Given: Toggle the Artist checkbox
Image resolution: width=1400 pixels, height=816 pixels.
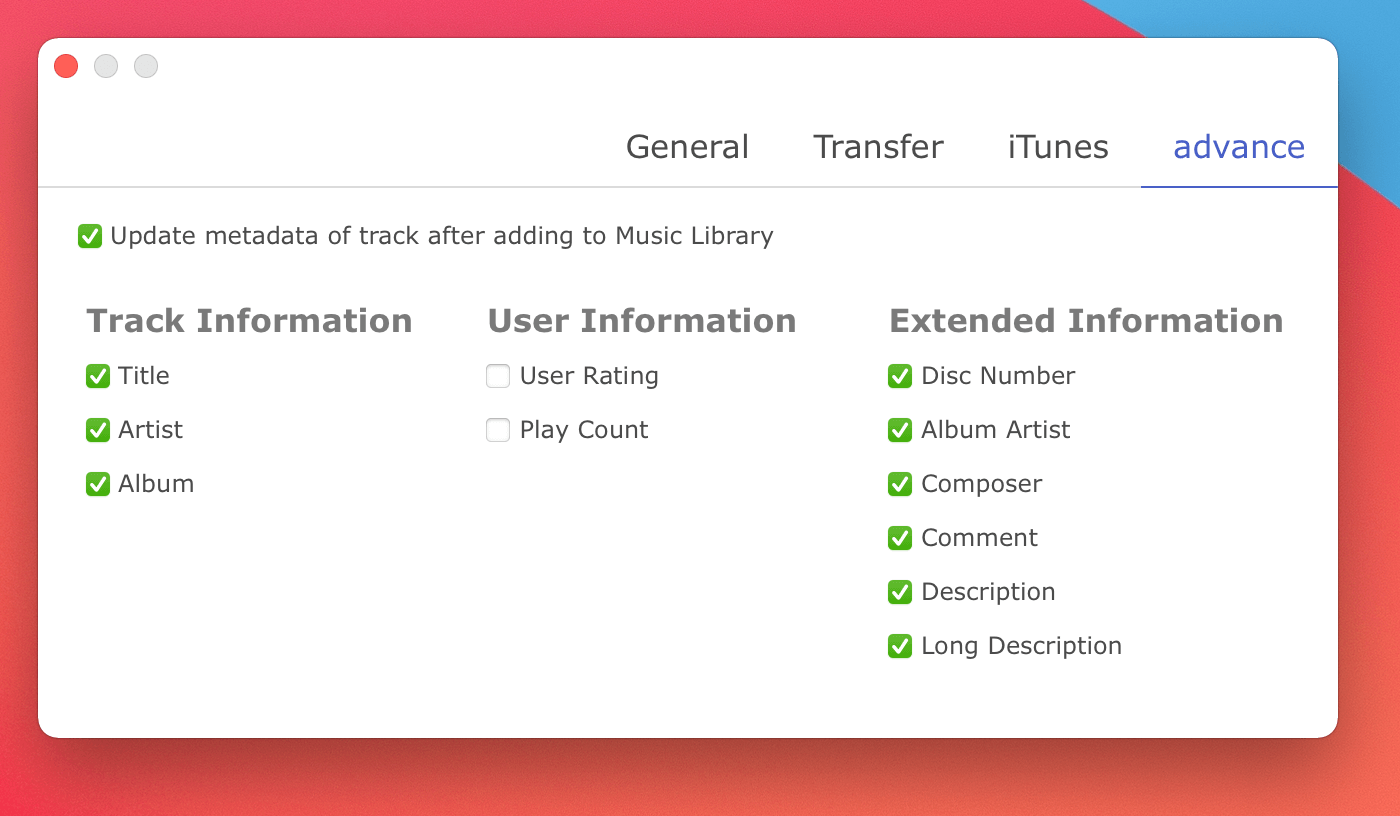Looking at the screenshot, I should [98, 430].
